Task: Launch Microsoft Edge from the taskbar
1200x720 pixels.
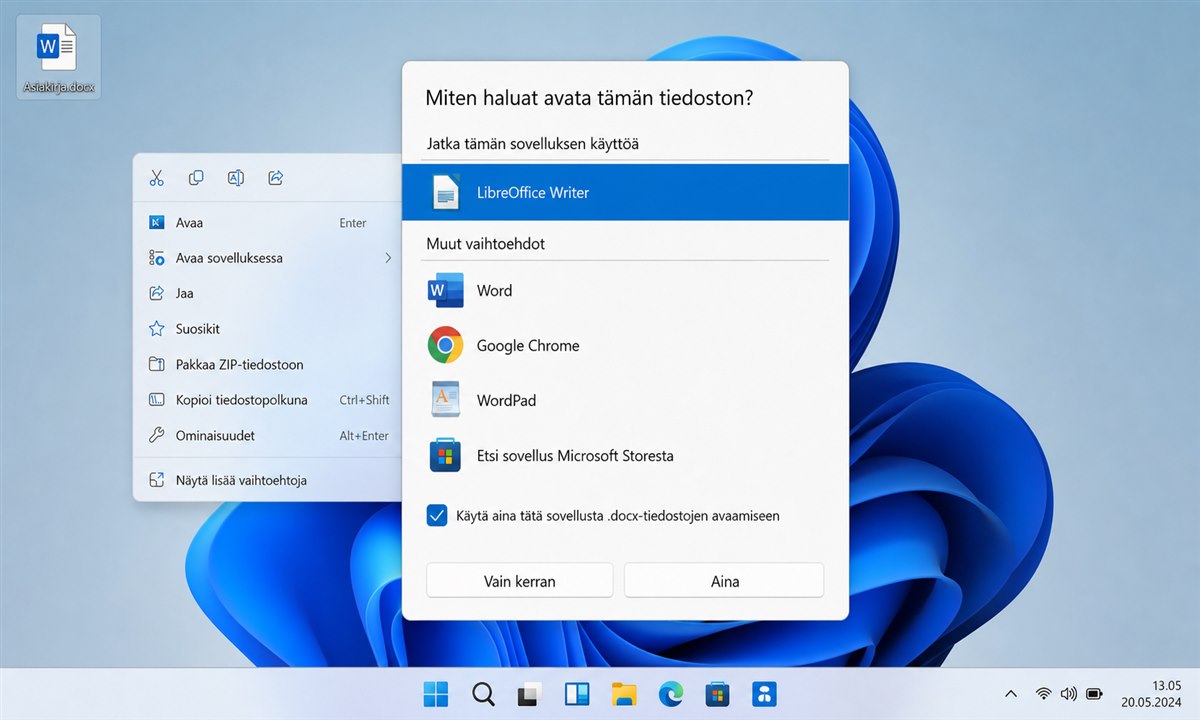Action: pyautogui.click(x=670, y=694)
